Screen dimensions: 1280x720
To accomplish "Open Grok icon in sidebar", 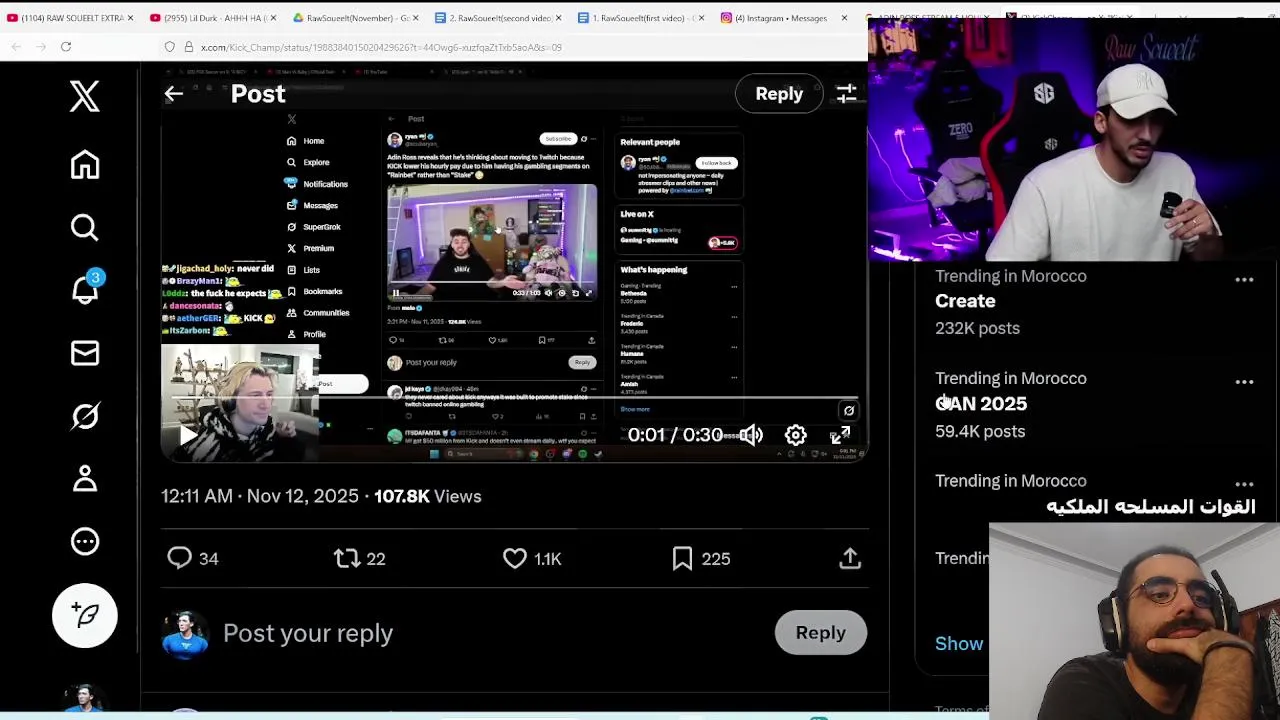I will coord(85,416).
